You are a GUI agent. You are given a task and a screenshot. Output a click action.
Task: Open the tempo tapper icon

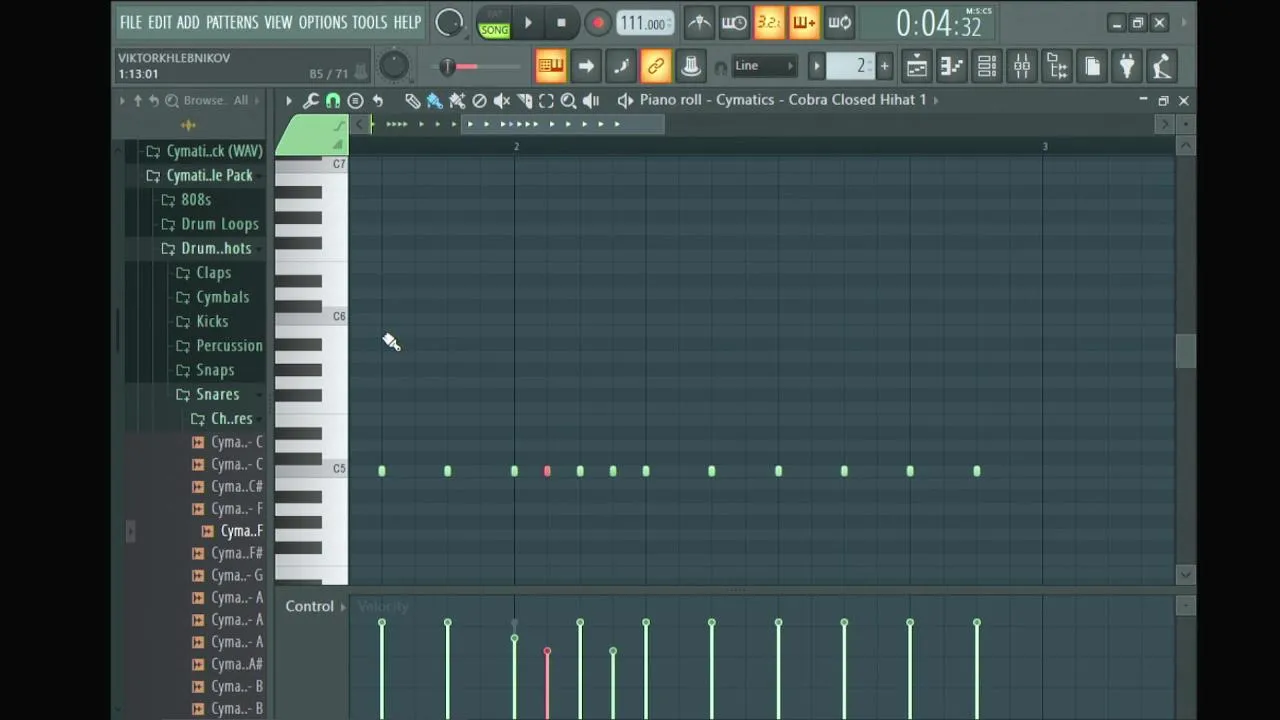coord(1161,67)
